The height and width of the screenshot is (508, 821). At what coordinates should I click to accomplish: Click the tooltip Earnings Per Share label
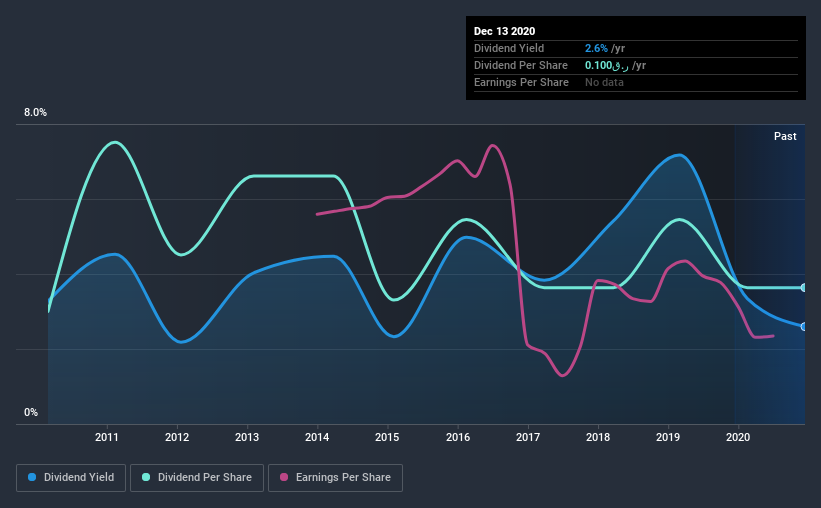click(x=521, y=82)
